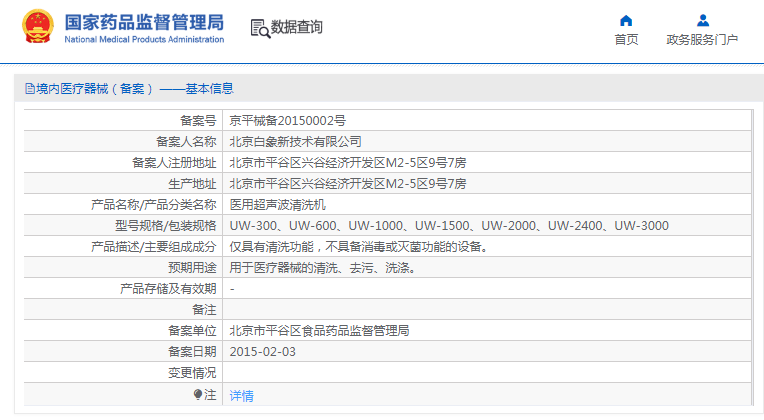This screenshot has width=764, height=420.
Task: Click the 境内医疗器械（备案）——基本信息 heading
Action: pyautogui.click(x=135, y=89)
